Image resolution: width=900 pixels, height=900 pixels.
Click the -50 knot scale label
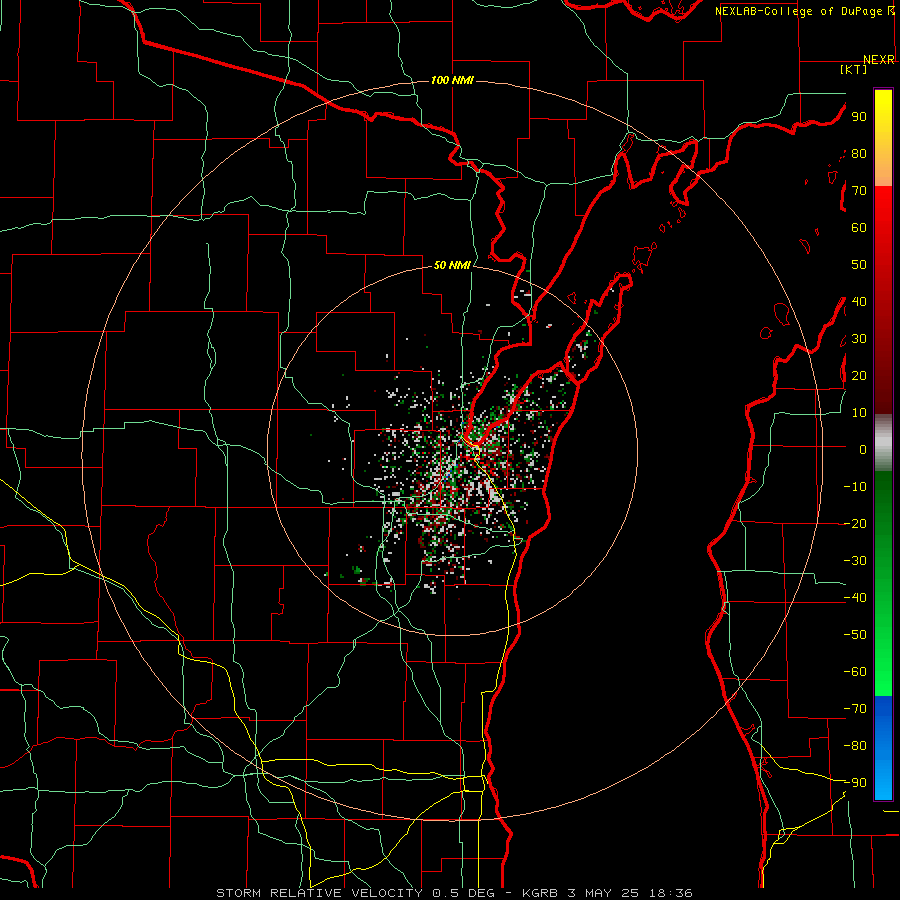pyautogui.click(x=855, y=635)
